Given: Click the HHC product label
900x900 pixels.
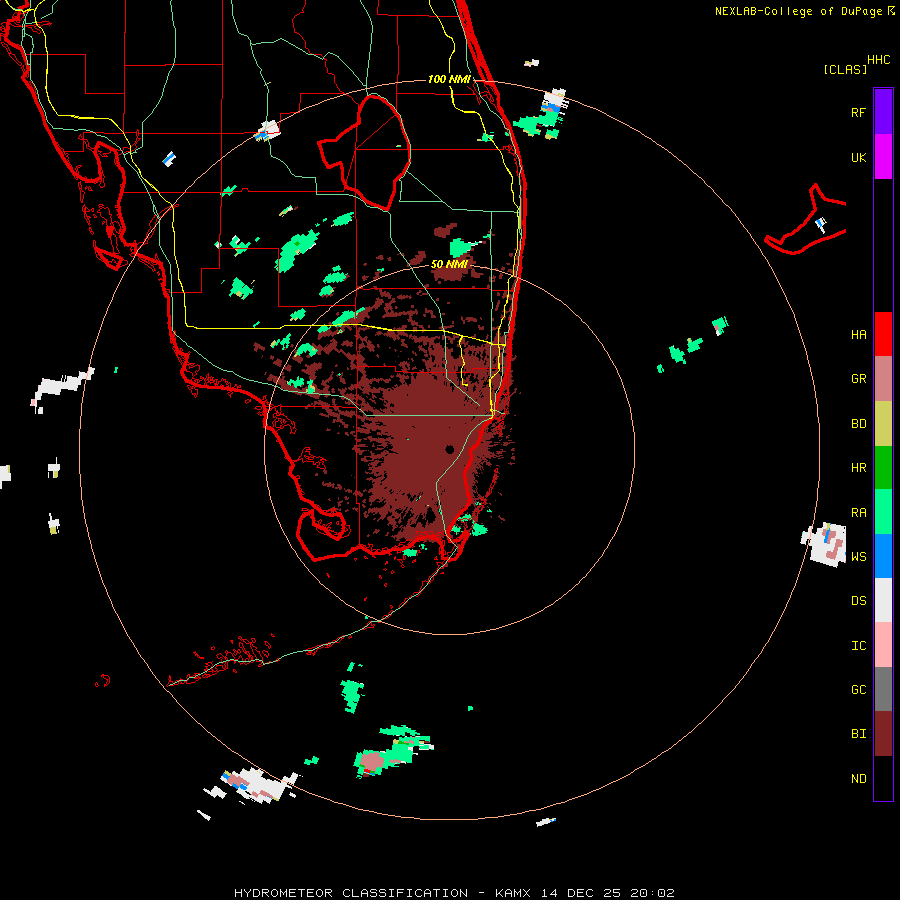Looking at the screenshot, I should click(879, 60).
